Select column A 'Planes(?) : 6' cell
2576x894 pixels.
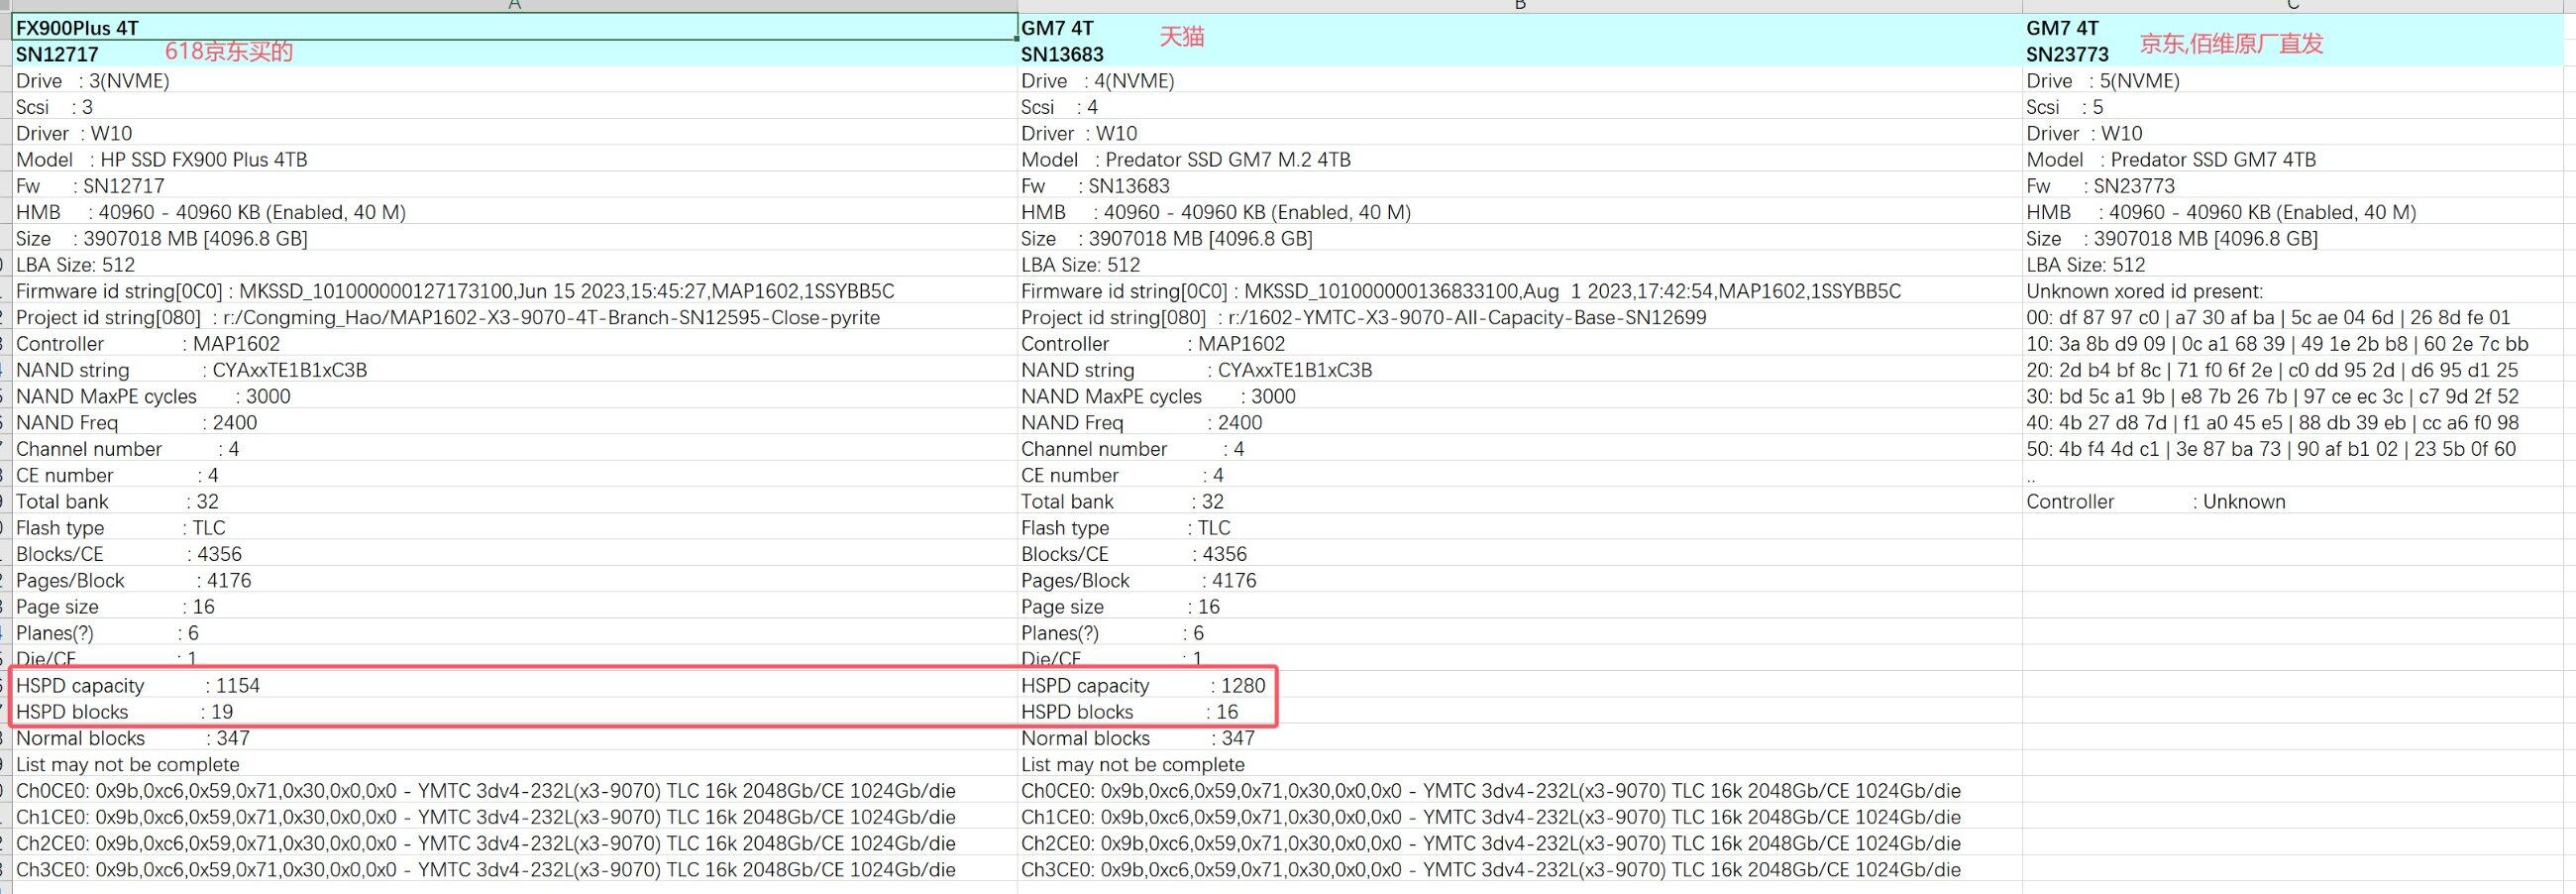point(514,632)
